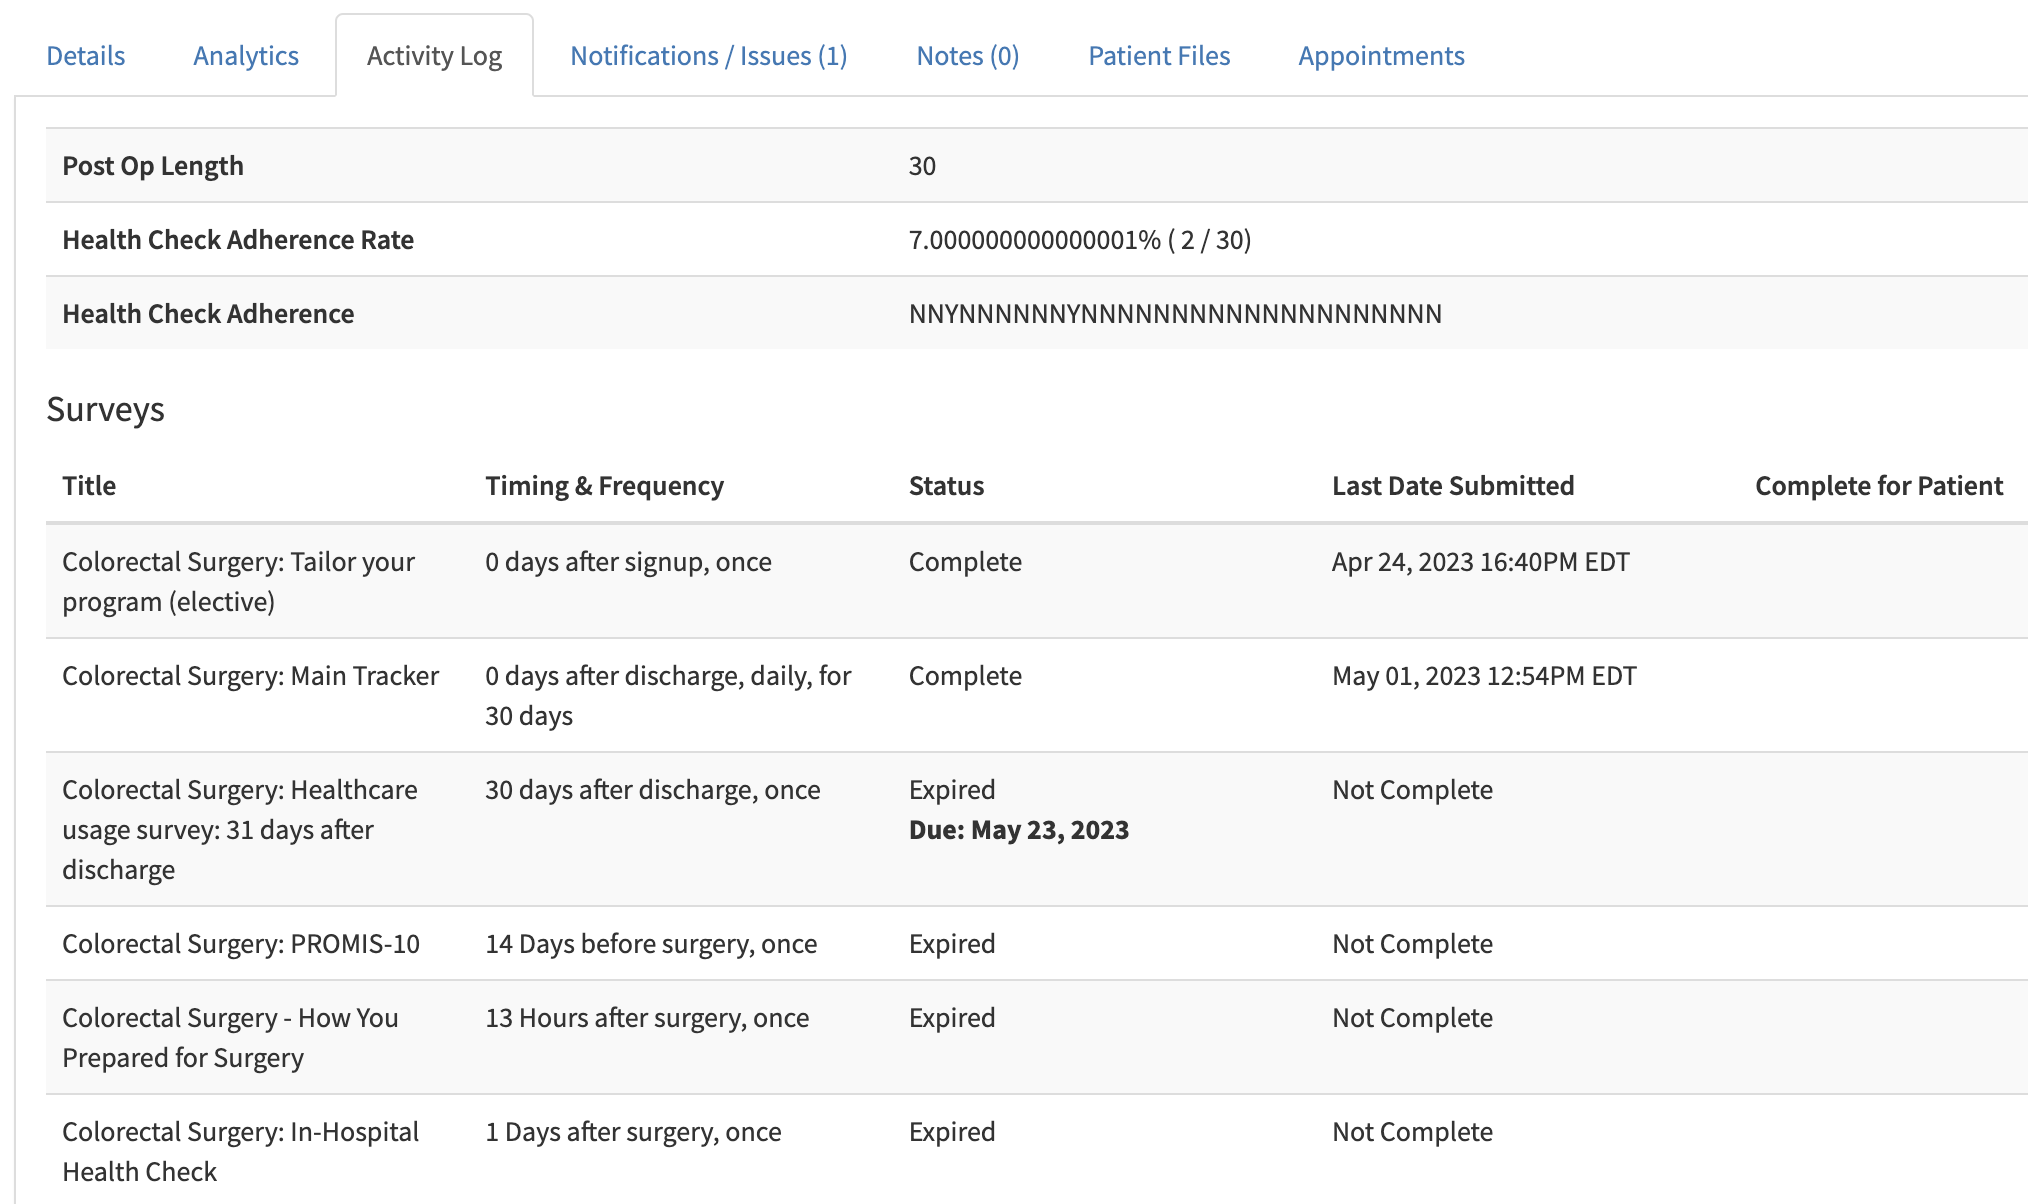Image resolution: width=2028 pixels, height=1204 pixels.
Task: Click the Health Check Adherence string value
Action: [x=1174, y=314]
